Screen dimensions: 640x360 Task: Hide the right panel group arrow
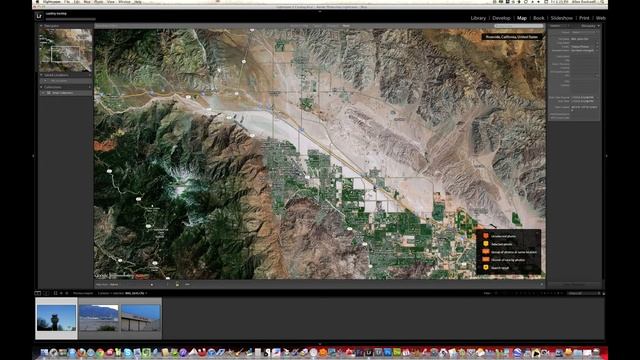[x=607, y=156]
